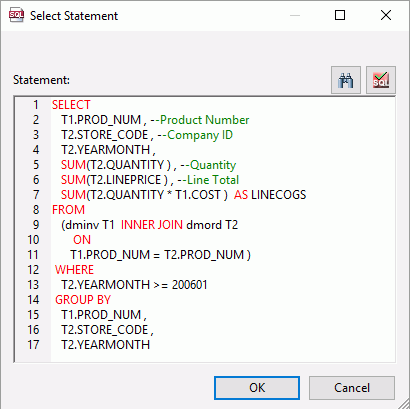Screen dimensions: 410x409
Task: Click SUM(T2.QUANTITY ) on line 5
Action: pyautogui.click(x=116, y=165)
